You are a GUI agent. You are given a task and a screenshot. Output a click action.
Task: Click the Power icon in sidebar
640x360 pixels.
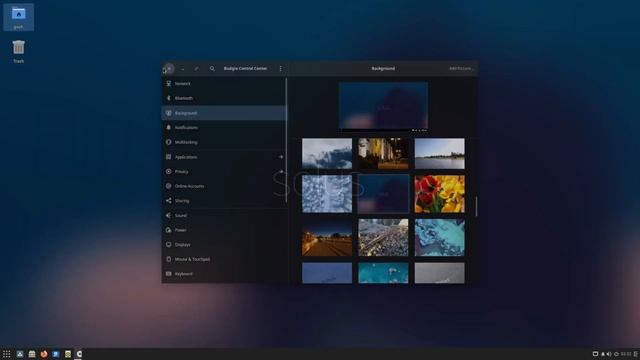(169, 230)
